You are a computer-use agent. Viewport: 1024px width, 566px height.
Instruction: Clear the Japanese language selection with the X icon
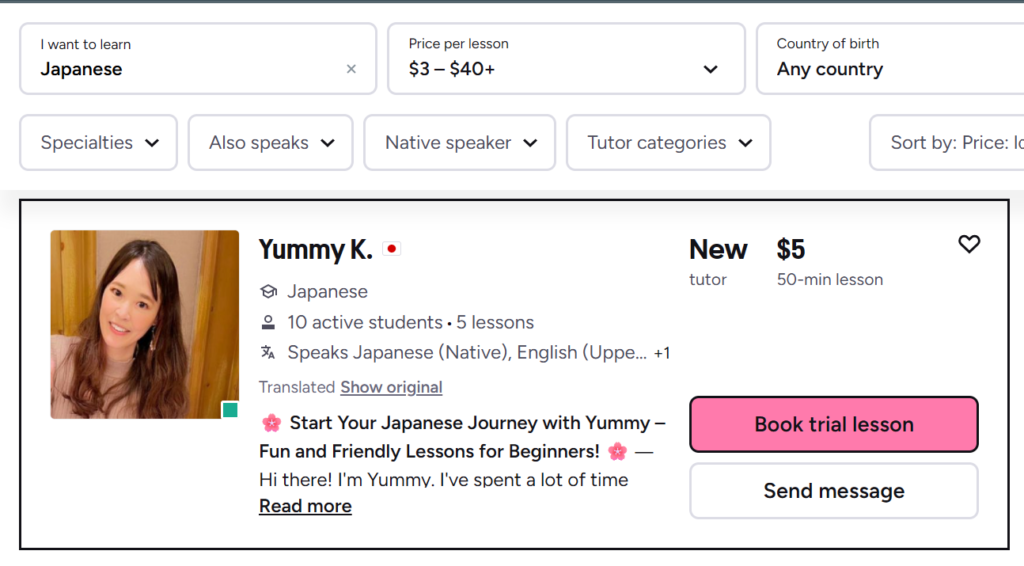click(x=351, y=69)
